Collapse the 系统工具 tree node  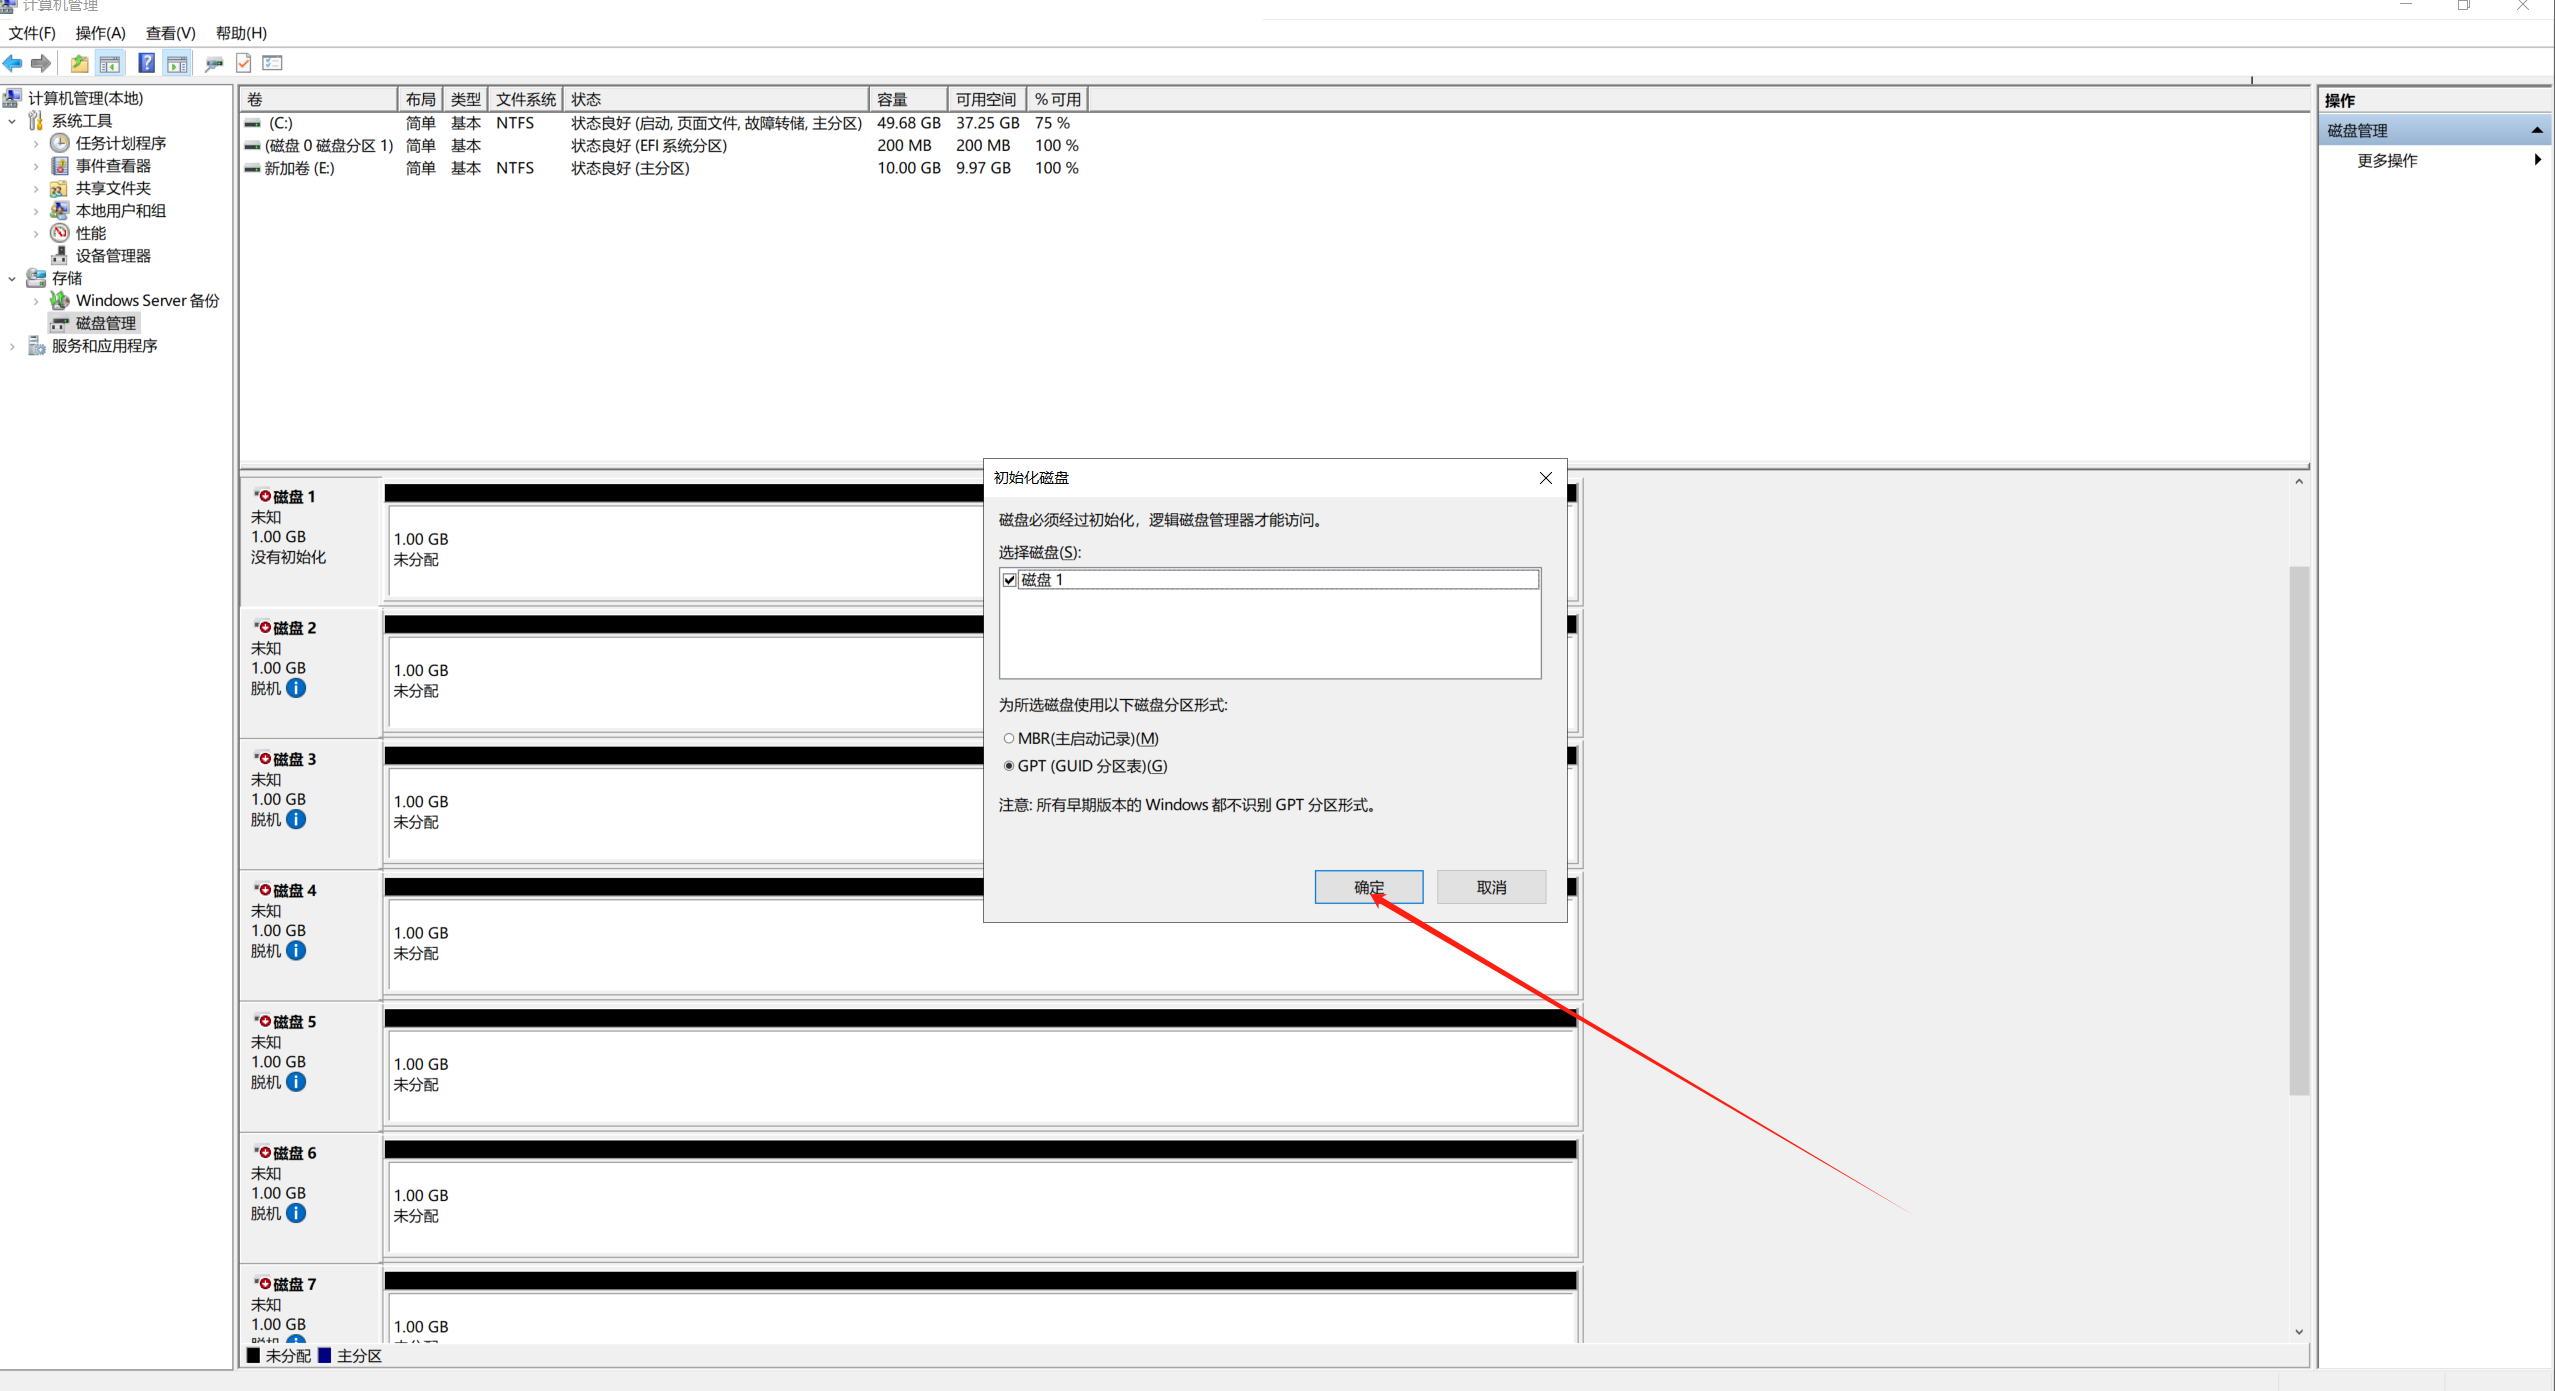coord(12,121)
